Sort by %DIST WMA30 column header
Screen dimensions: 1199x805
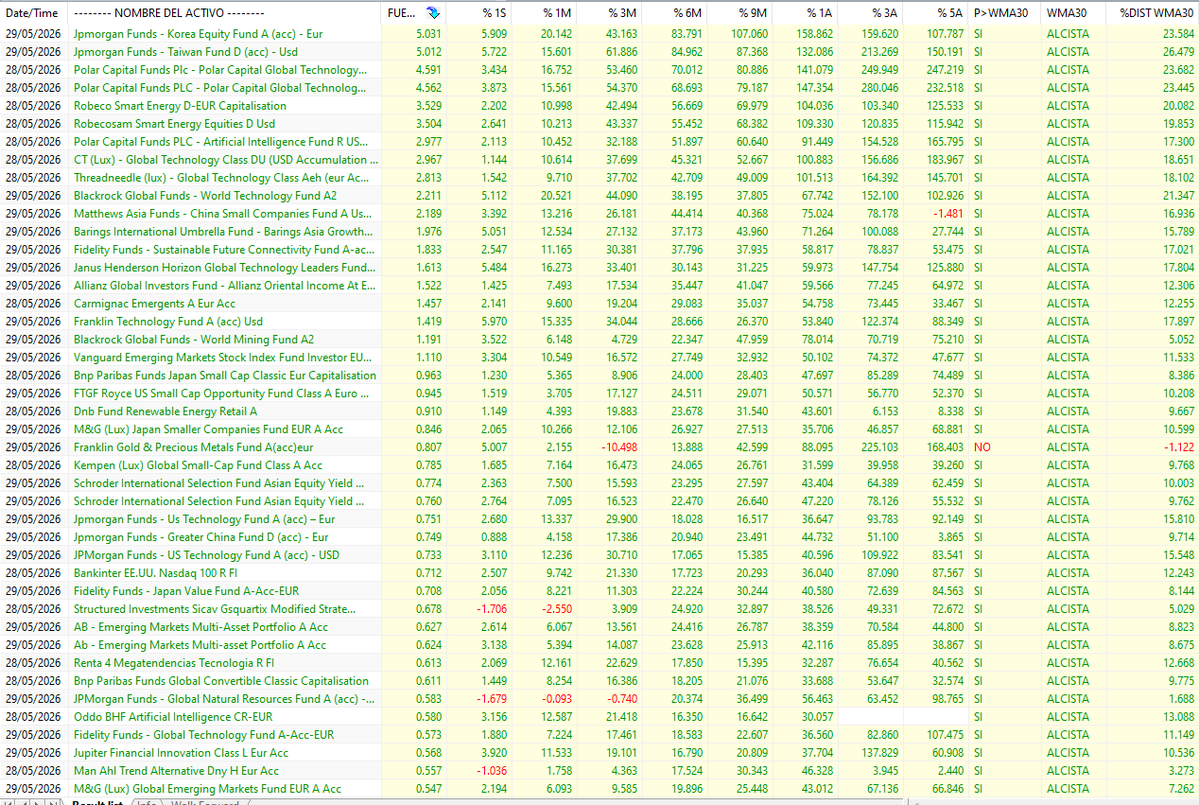[1152, 13]
